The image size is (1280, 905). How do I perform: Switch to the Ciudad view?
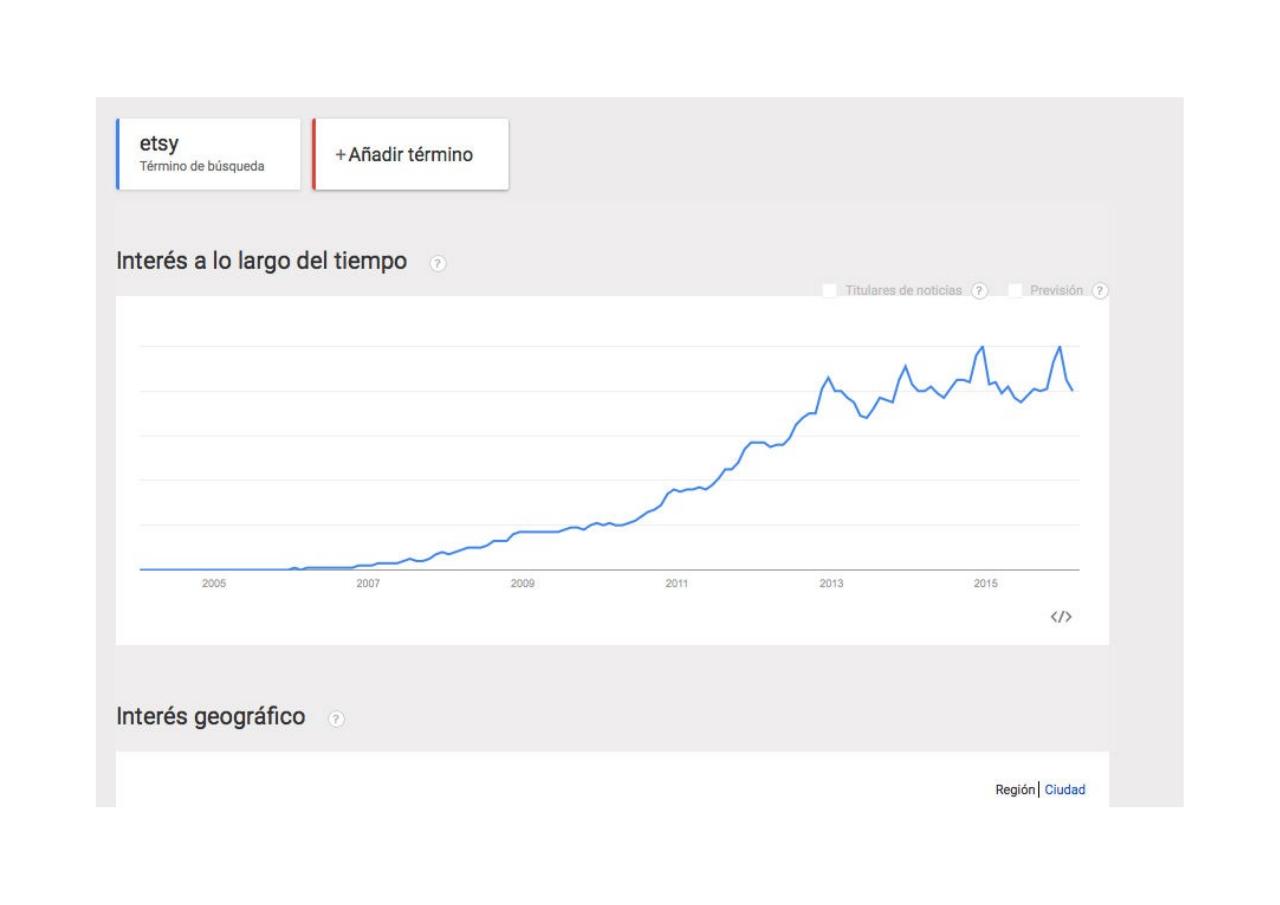point(1065,790)
